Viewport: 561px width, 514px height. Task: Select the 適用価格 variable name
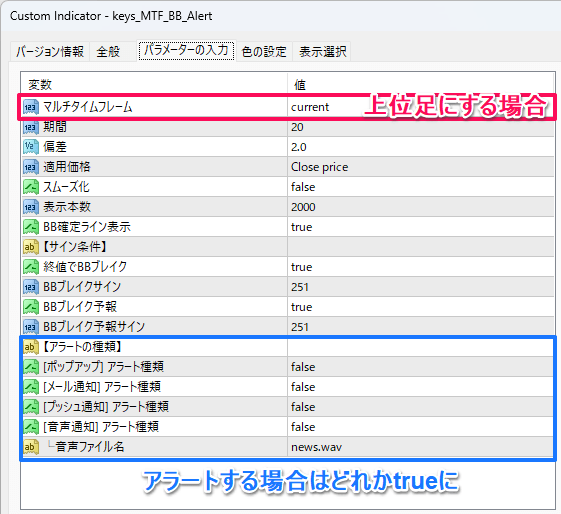[67, 167]
